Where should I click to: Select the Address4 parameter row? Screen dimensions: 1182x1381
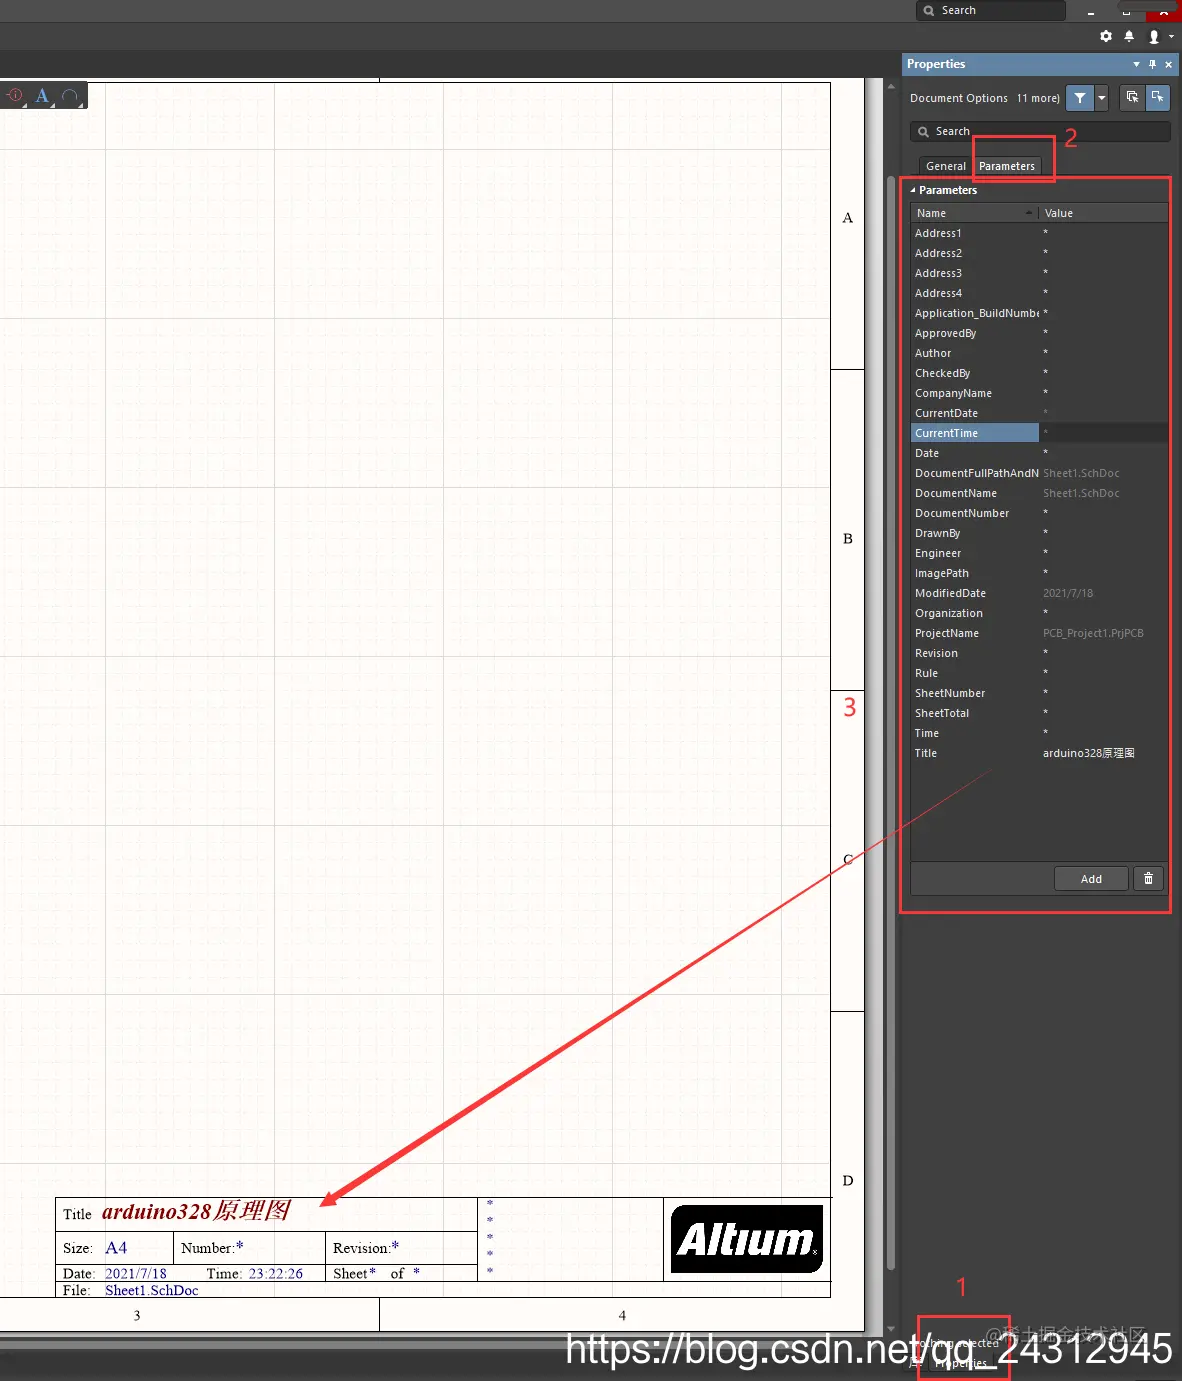point(1039,293)
